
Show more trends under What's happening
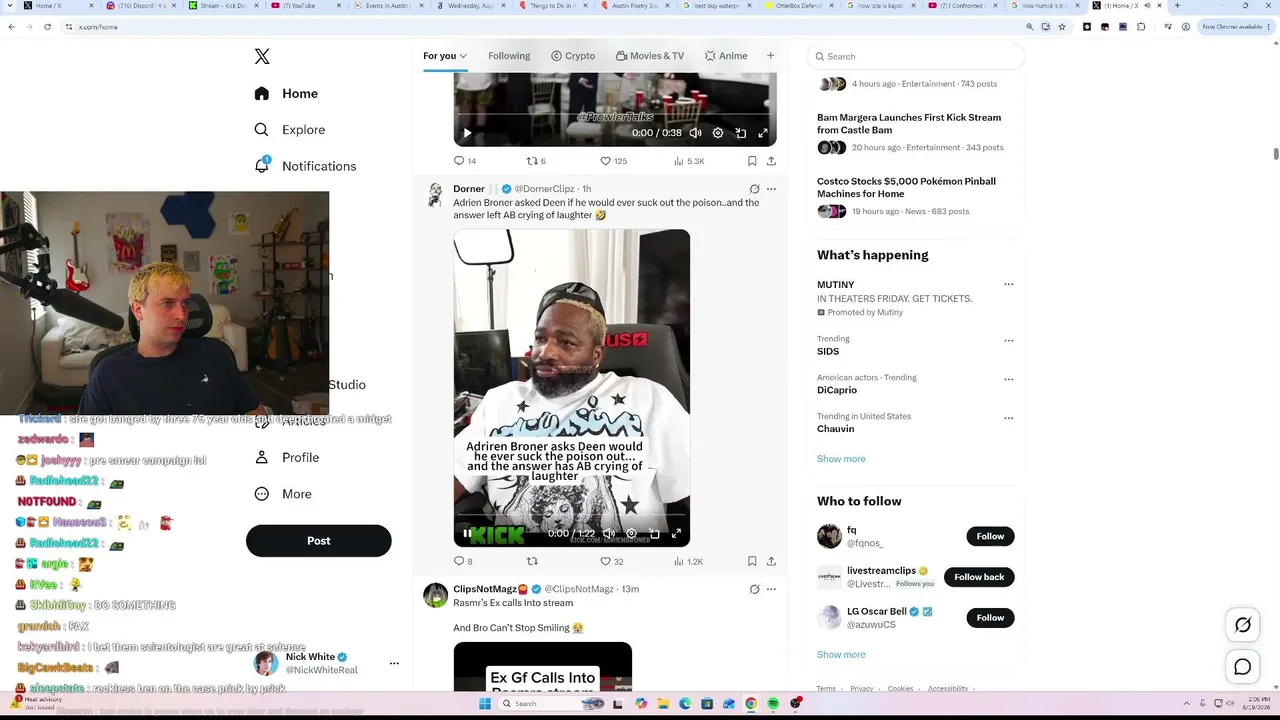(x=841, y=459)
